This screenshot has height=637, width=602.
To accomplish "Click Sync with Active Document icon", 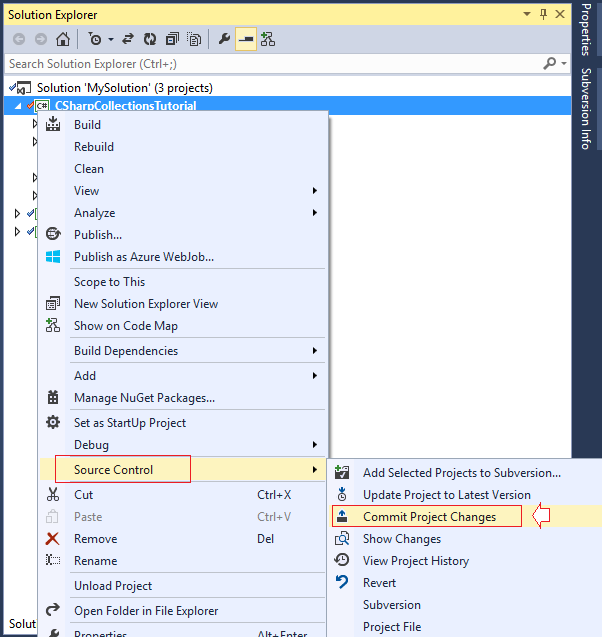I will (x=128, y=39).
